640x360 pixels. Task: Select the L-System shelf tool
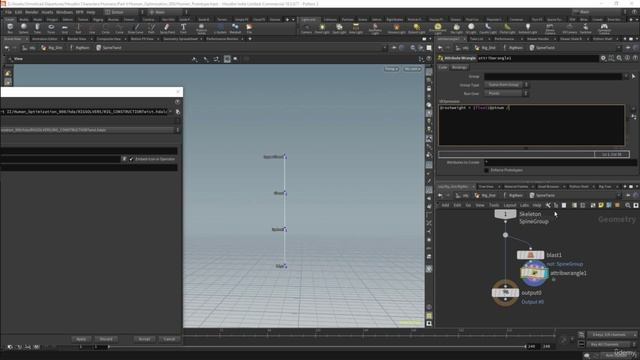click(x=220, y=29)
